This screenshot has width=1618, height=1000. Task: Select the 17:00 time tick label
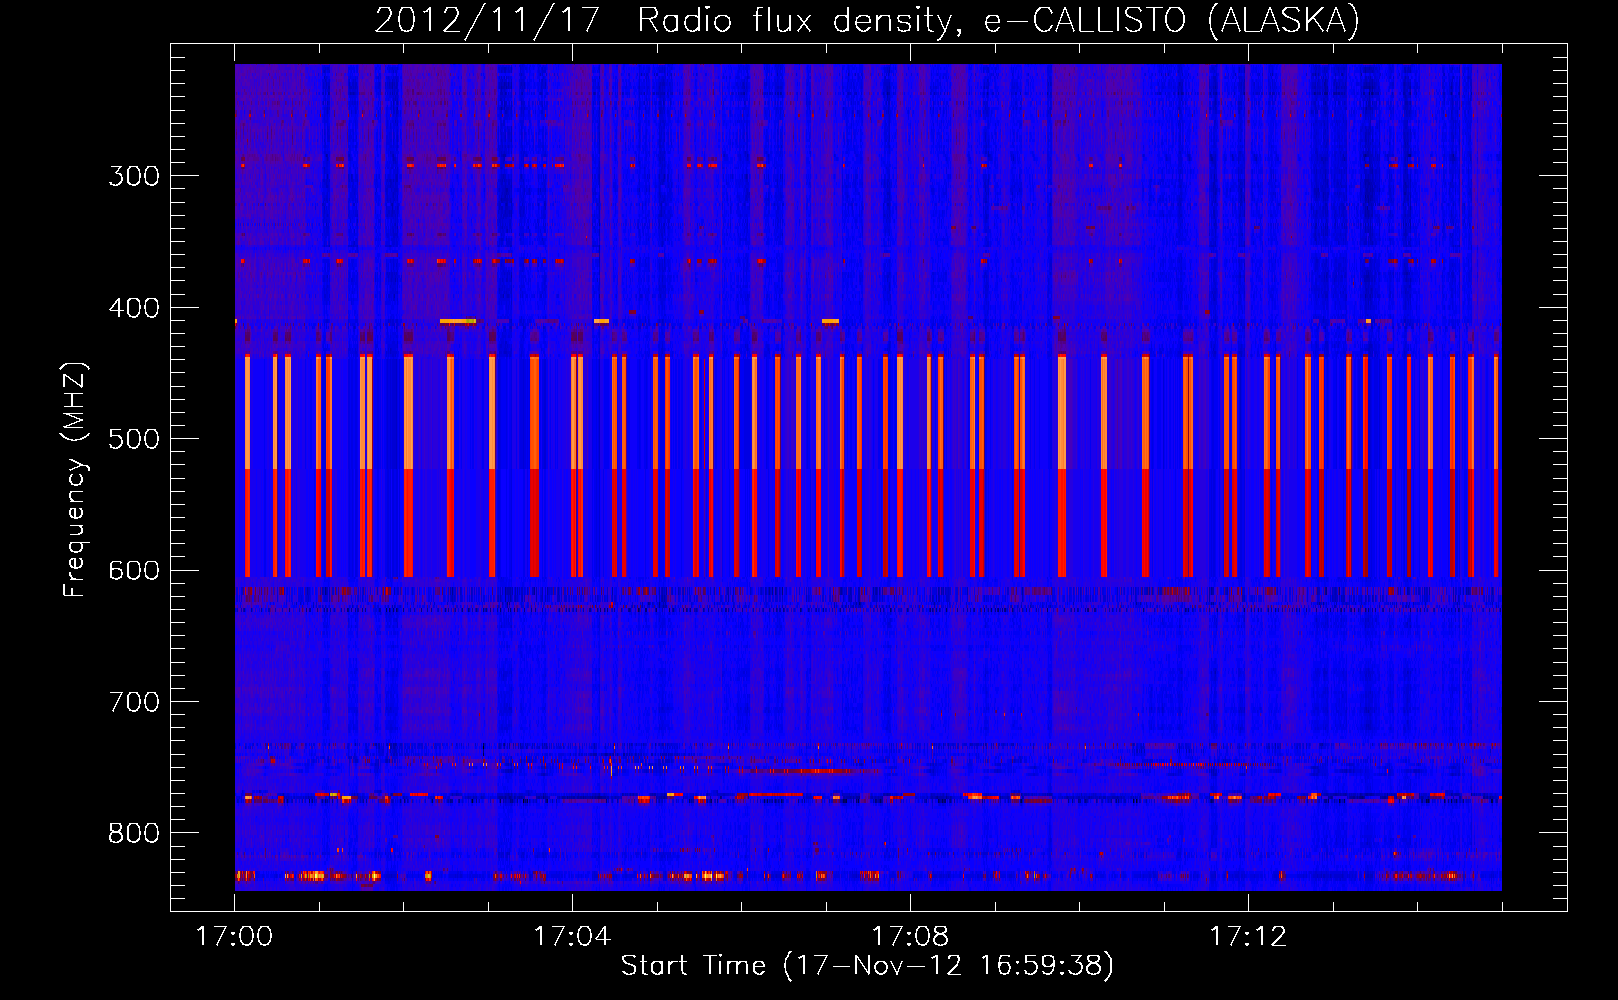[234, 936]
